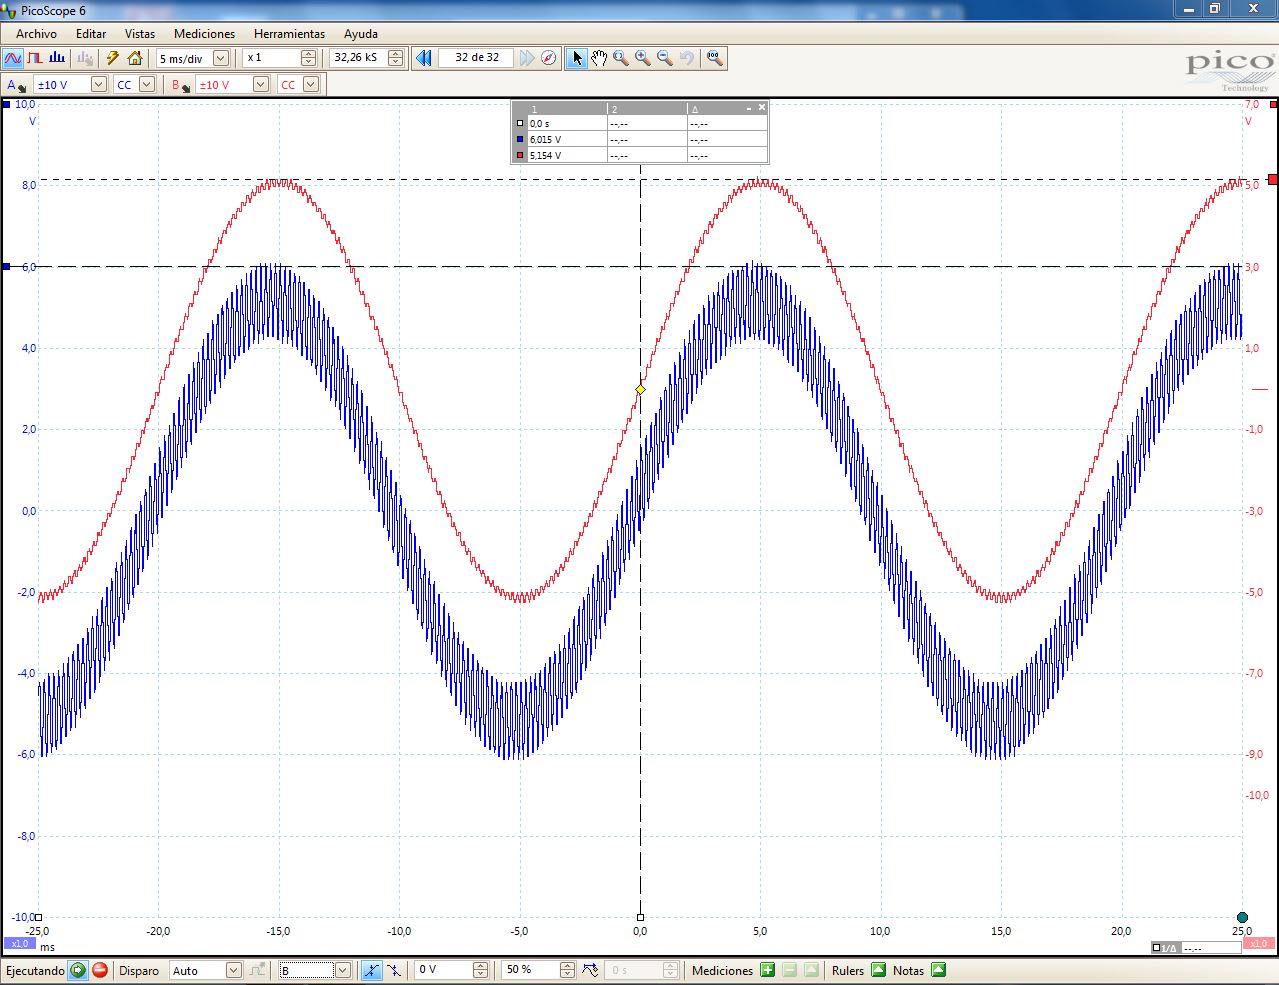Click the x1,0 channel A axis scale button
The height and width of the screenshot is (985, 1279).
pyautogui.click(x=19, y=944)
